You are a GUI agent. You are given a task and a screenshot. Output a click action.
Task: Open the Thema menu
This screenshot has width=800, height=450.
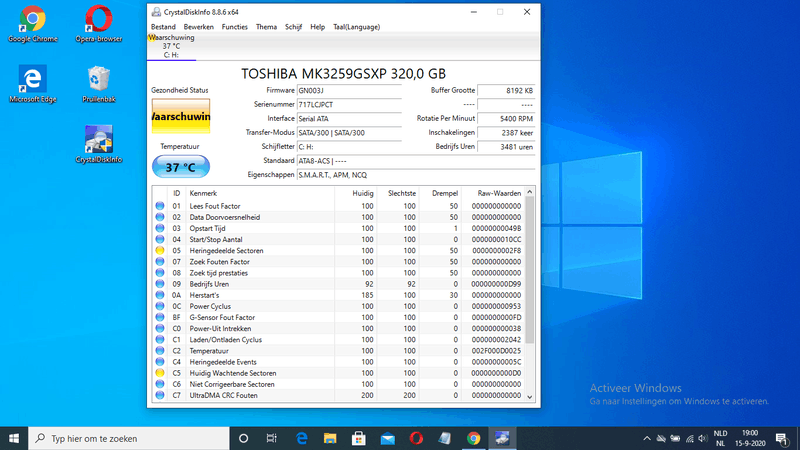266,27
